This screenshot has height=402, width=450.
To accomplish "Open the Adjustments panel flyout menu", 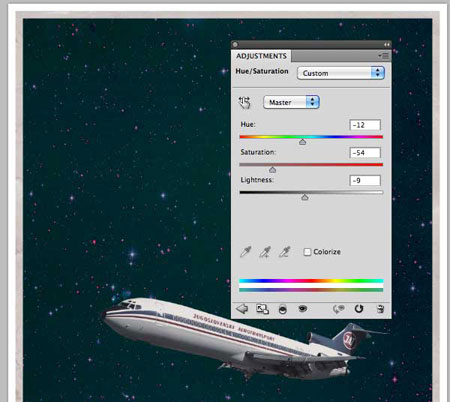I will coord(384,56).
